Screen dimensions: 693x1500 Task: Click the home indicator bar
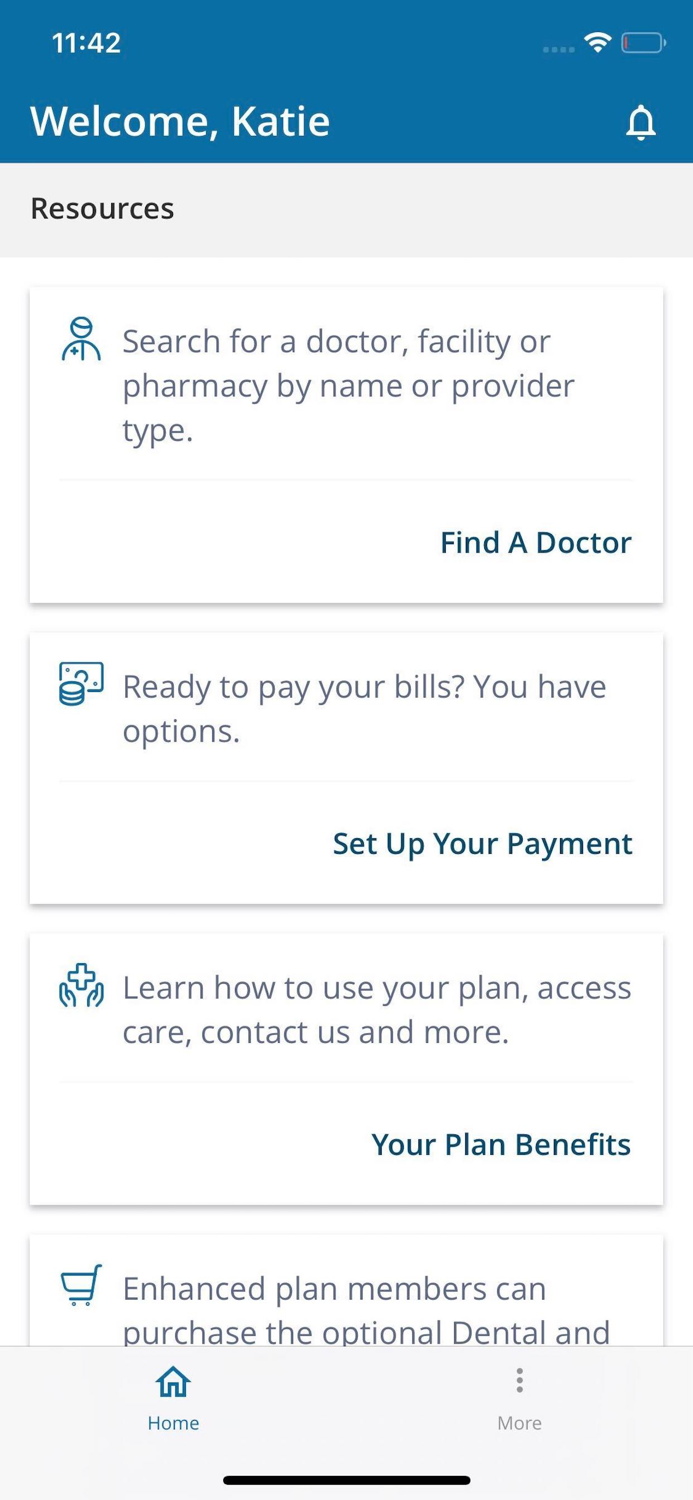click(346, 1480)
